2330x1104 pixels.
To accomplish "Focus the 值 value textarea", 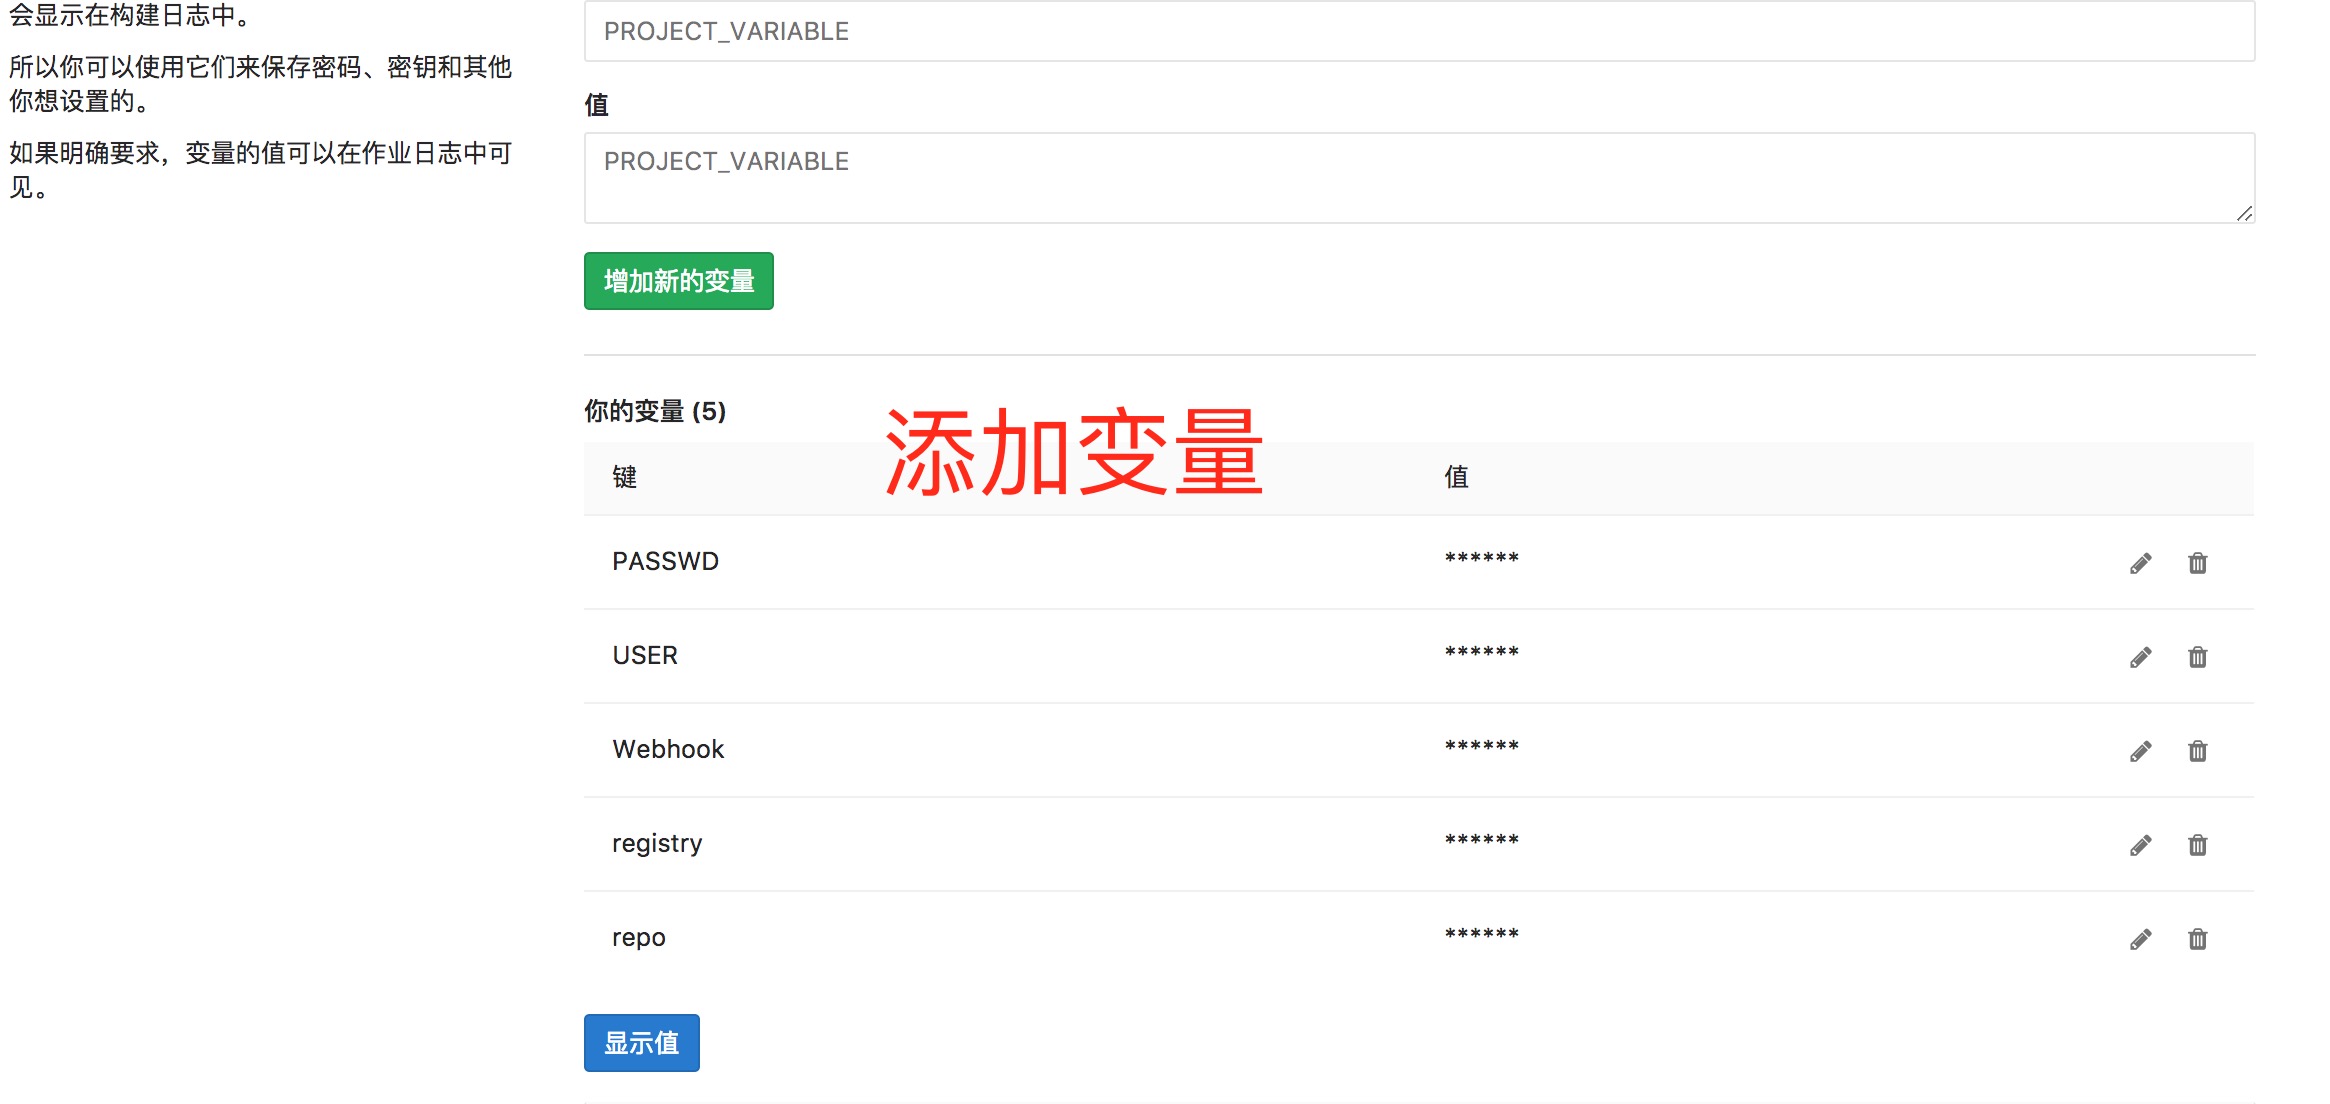I will click(1418, 178).
